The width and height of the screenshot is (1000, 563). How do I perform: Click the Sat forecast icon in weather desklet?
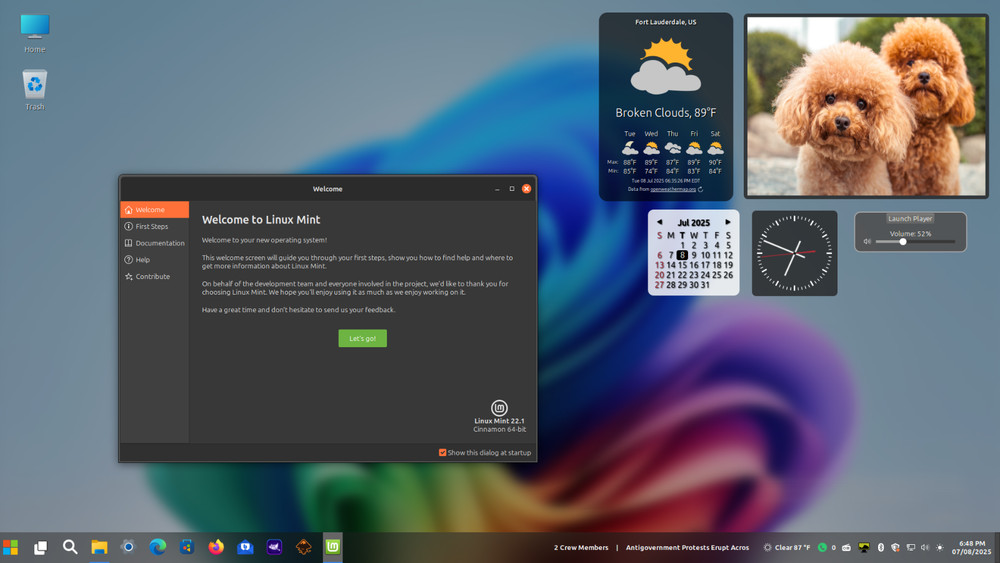(x=716, y=149)
